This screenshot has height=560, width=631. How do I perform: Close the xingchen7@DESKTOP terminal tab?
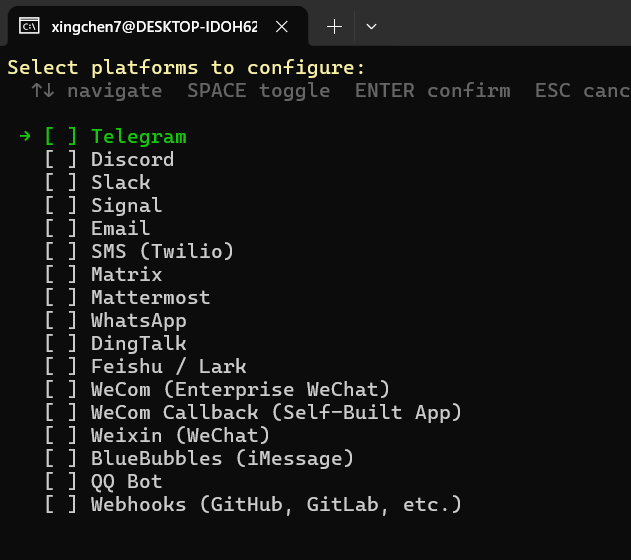point(282,27)
